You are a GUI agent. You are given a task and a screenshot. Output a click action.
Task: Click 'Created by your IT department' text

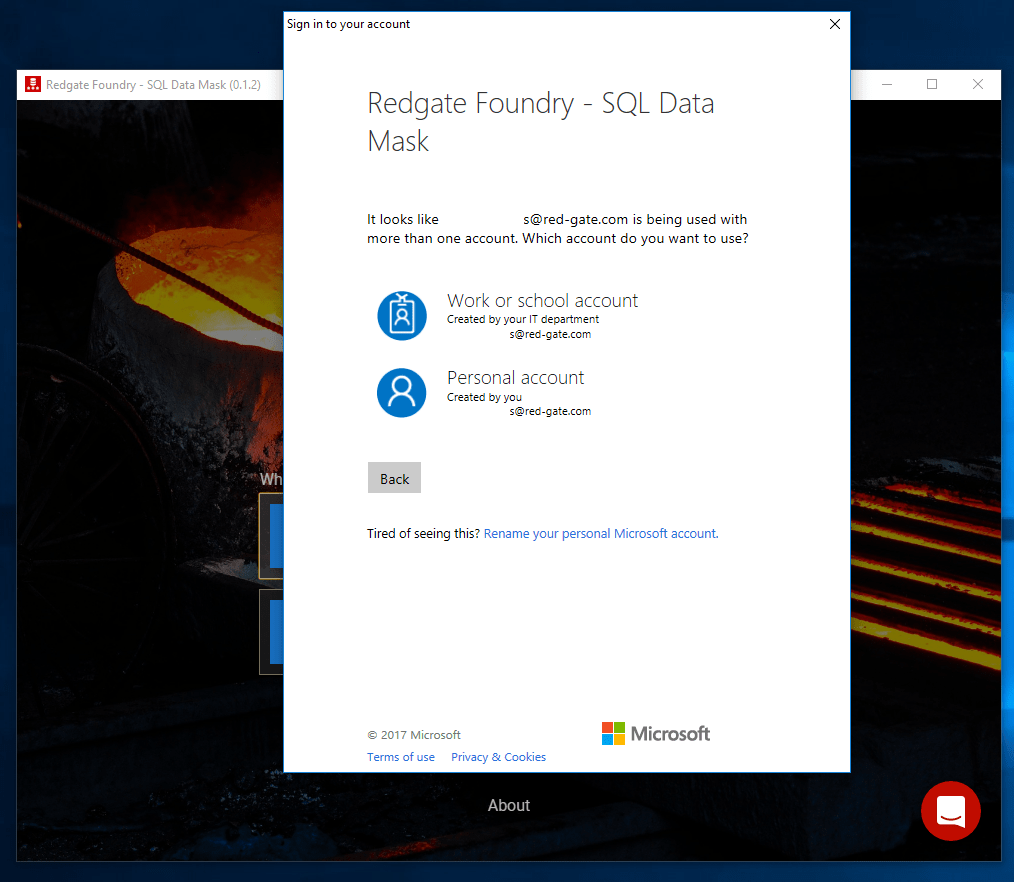[x=523, y=319]
